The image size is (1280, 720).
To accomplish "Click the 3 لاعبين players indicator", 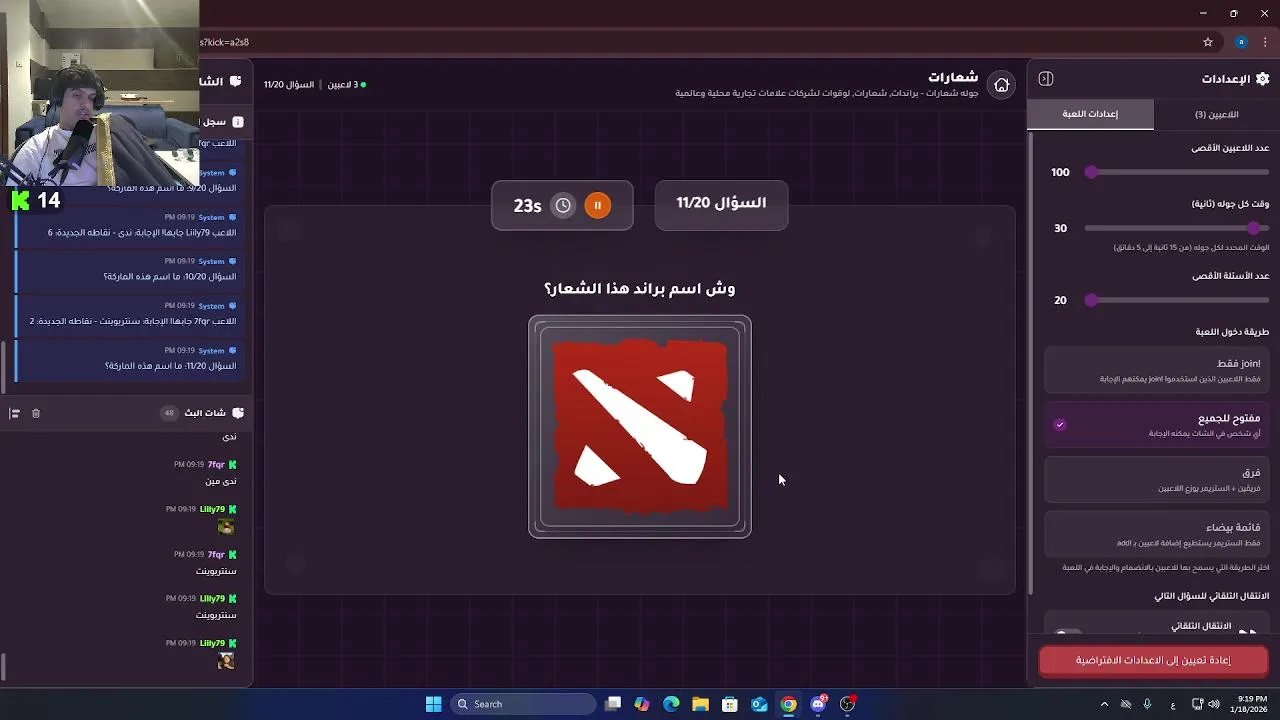I will coord(347,85).
